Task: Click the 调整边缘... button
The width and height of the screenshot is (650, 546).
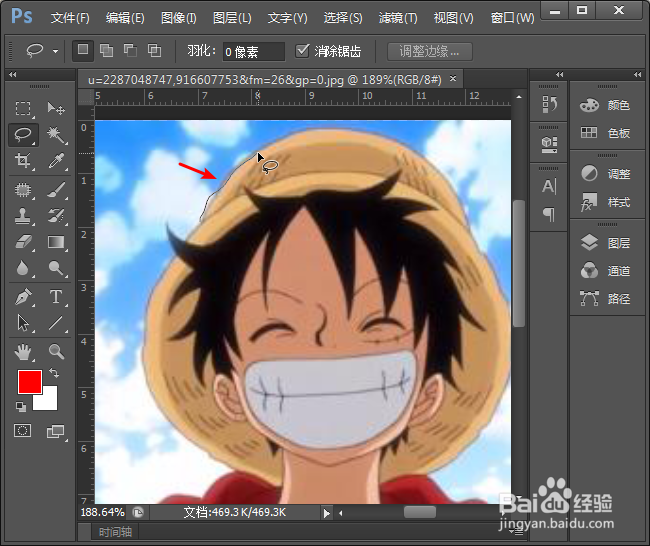Action: point(429,51)
